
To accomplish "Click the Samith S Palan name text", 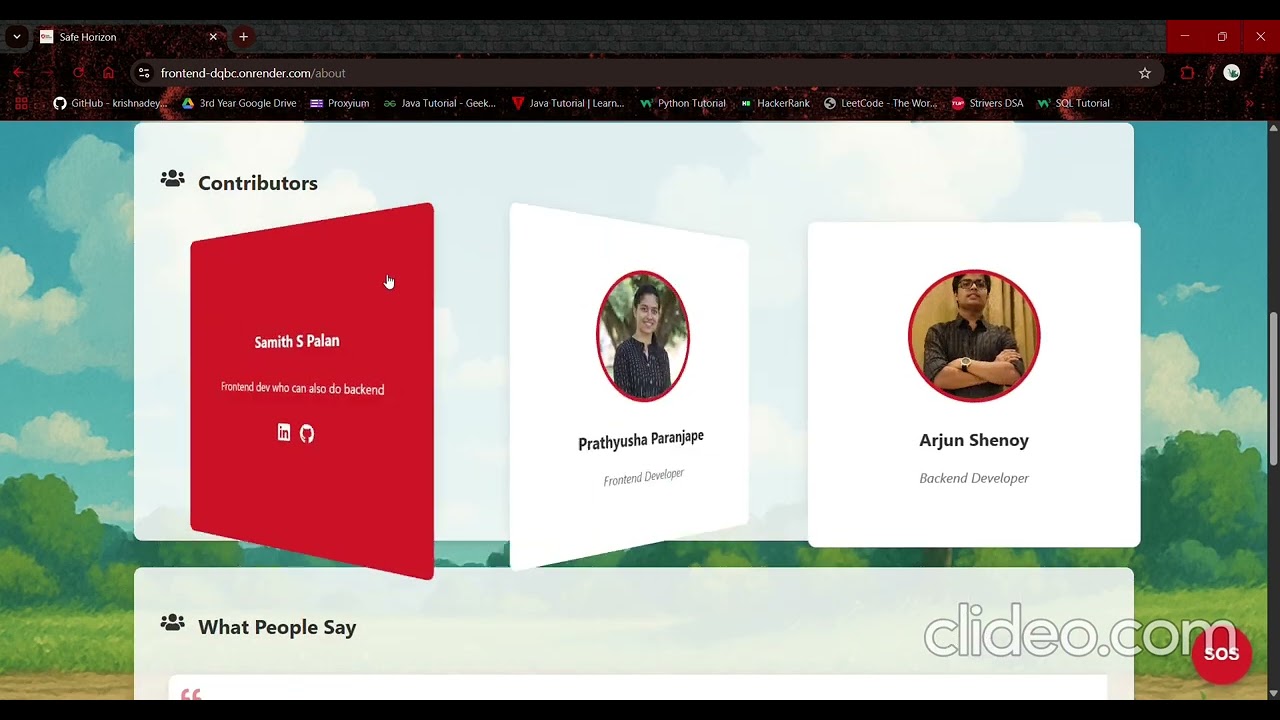I will tap(297, 341).
